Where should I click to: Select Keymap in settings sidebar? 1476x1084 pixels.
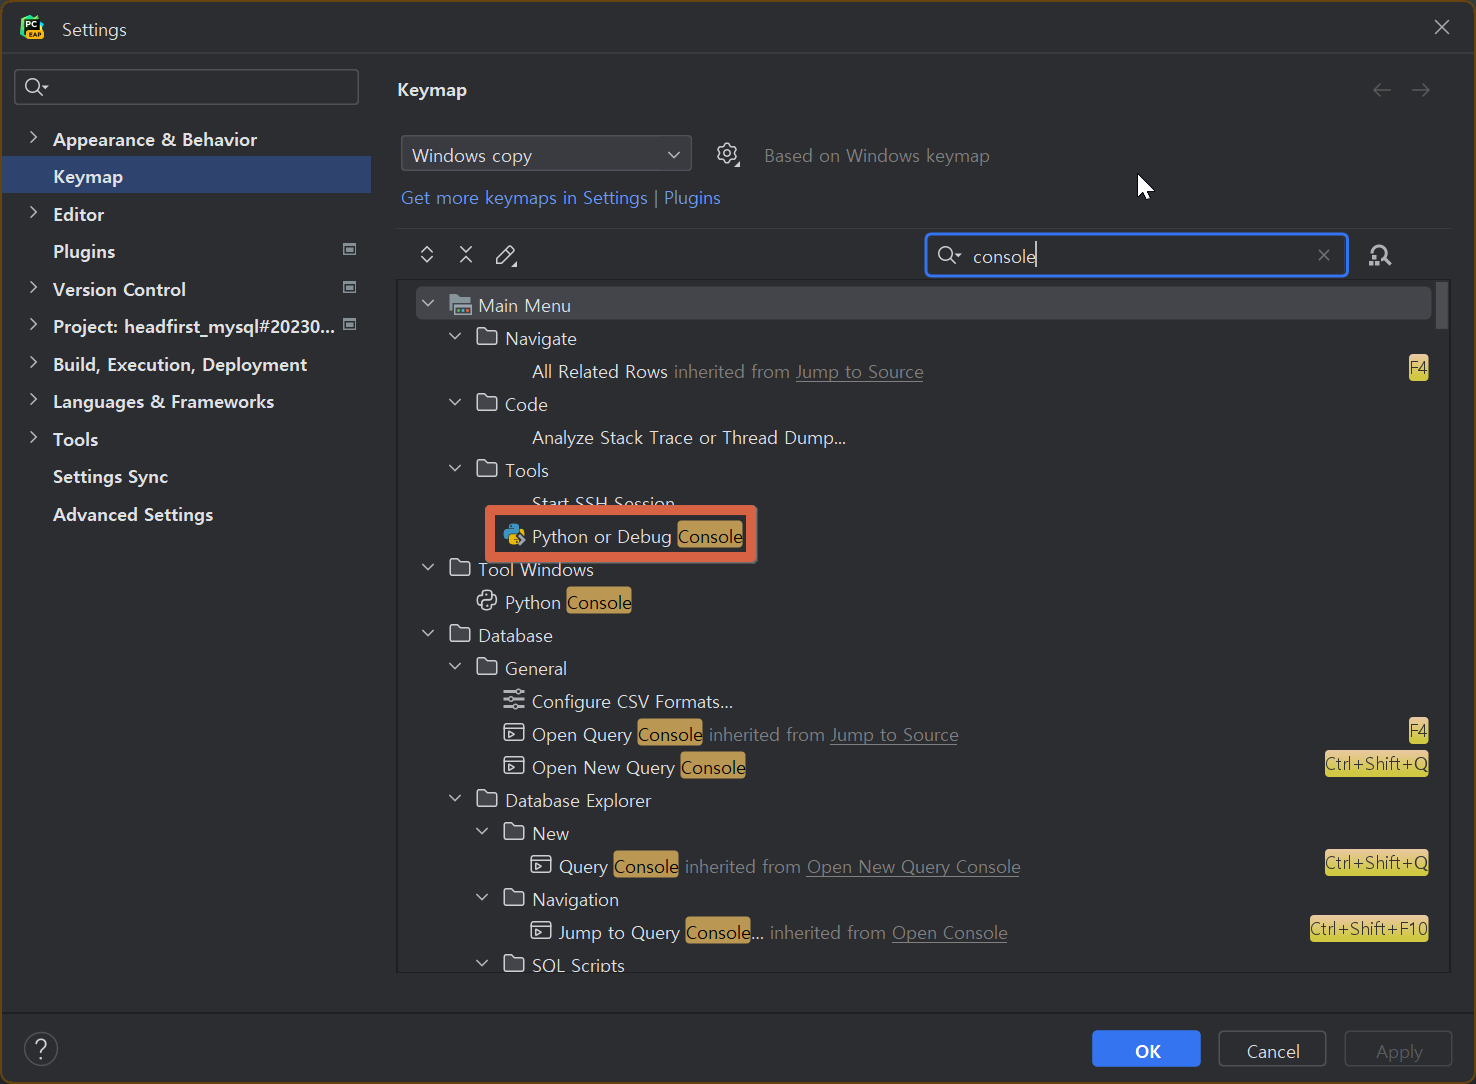click(187, 176)
